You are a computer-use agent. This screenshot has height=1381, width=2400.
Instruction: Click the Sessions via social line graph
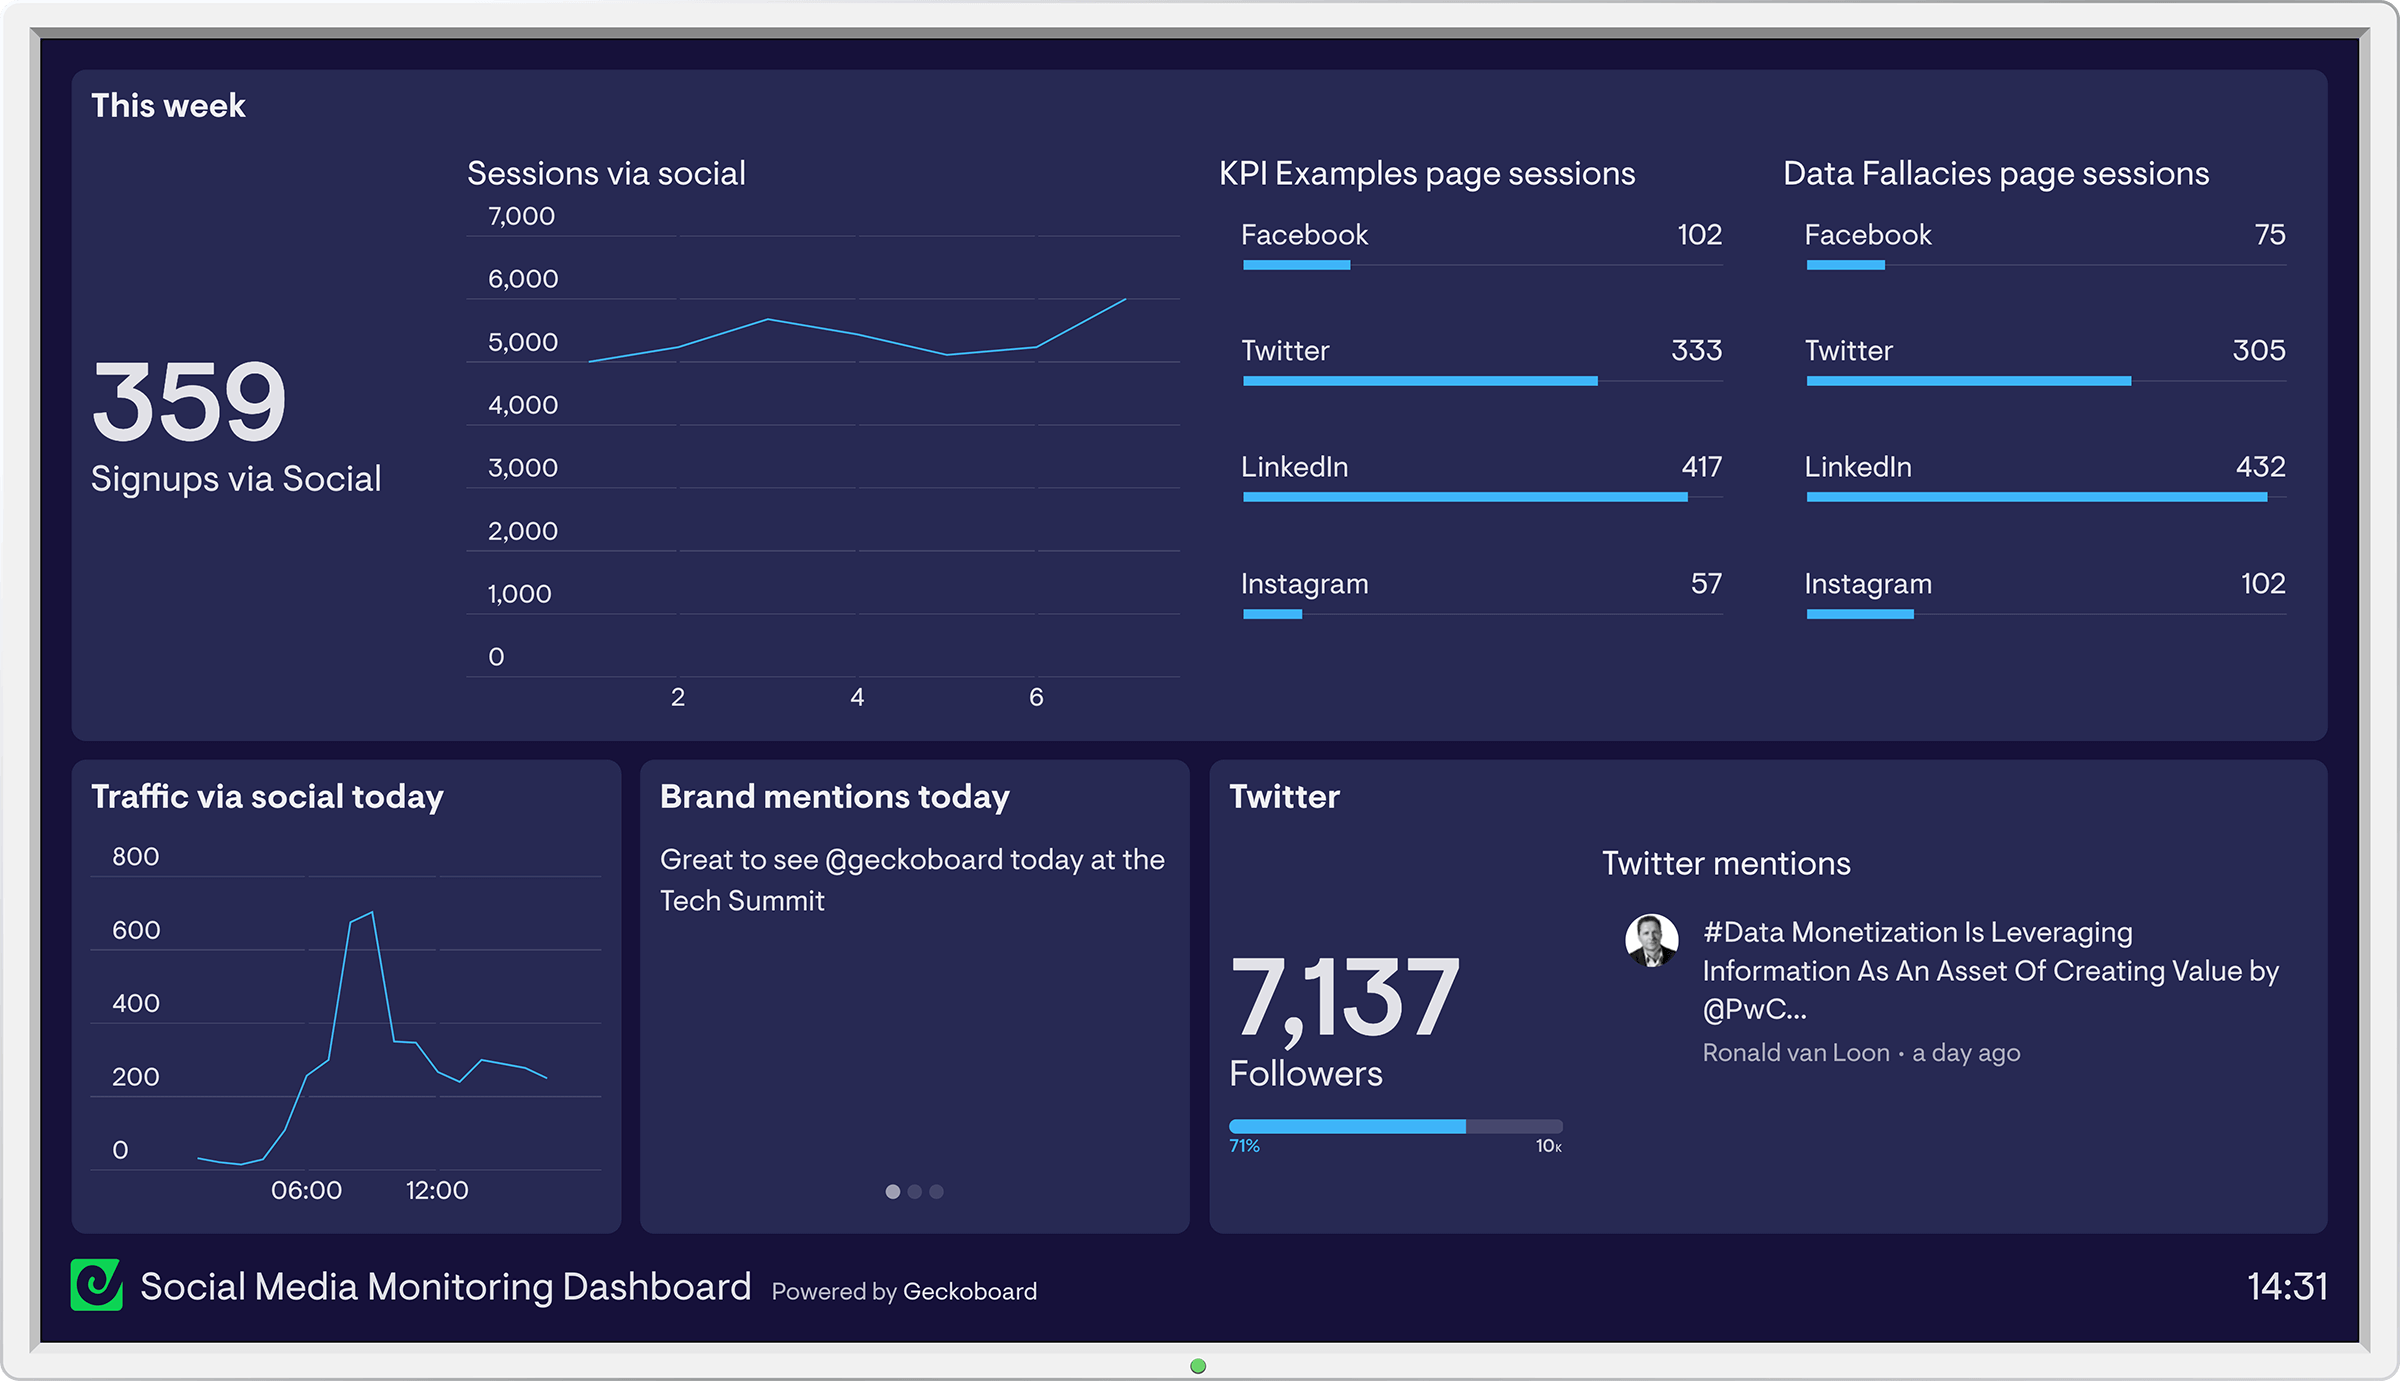[x=857, y=330]
